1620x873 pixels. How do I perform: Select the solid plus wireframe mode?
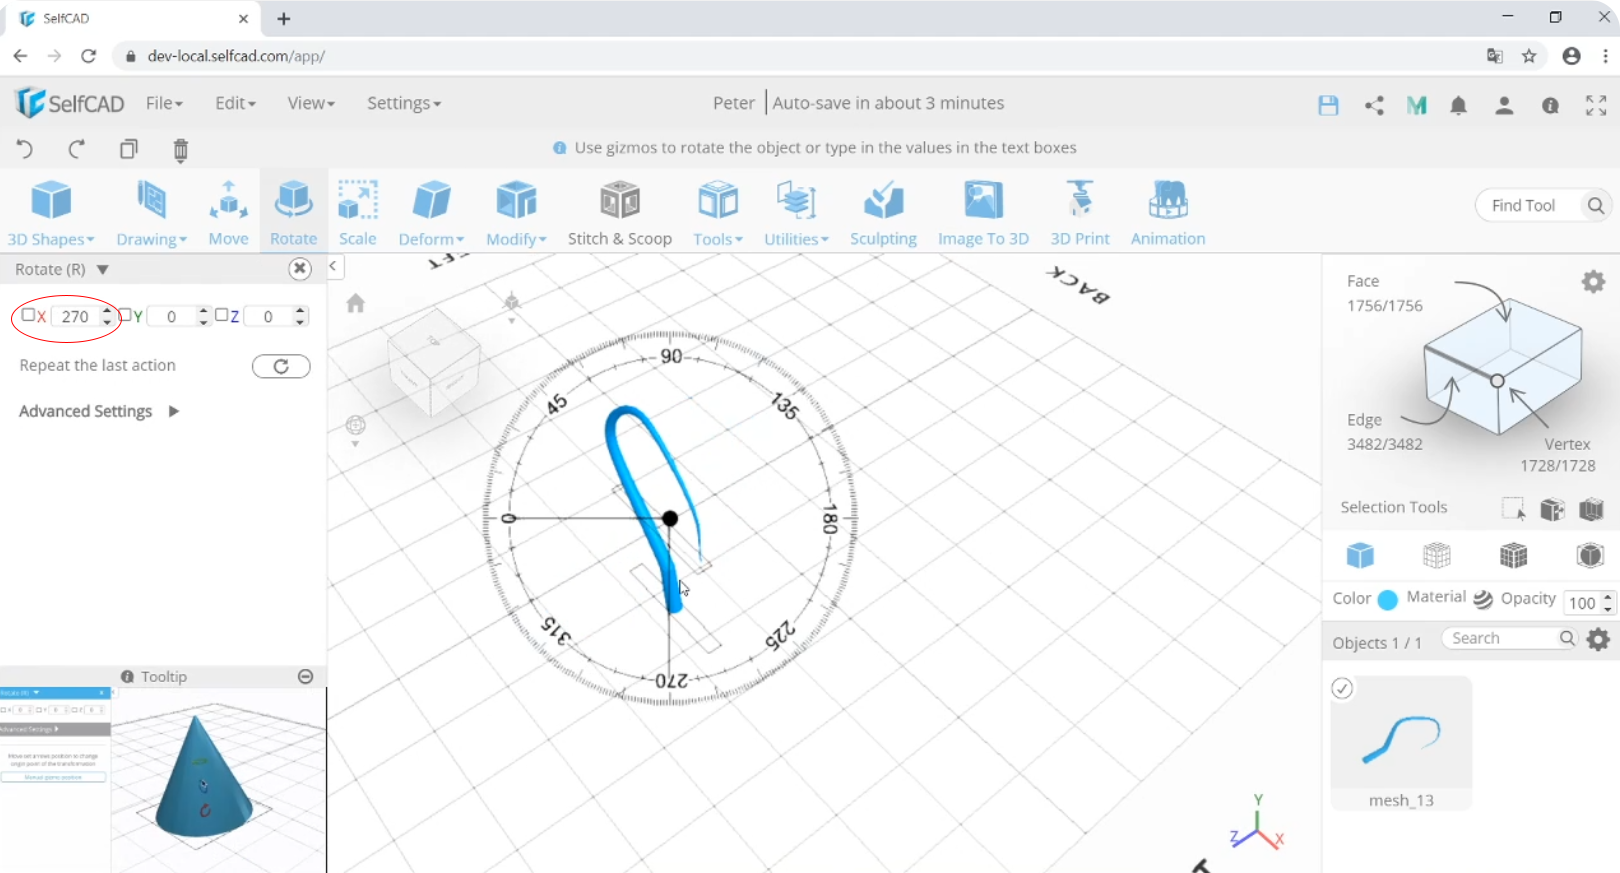pyautogui.click(x=1513, y=554)
